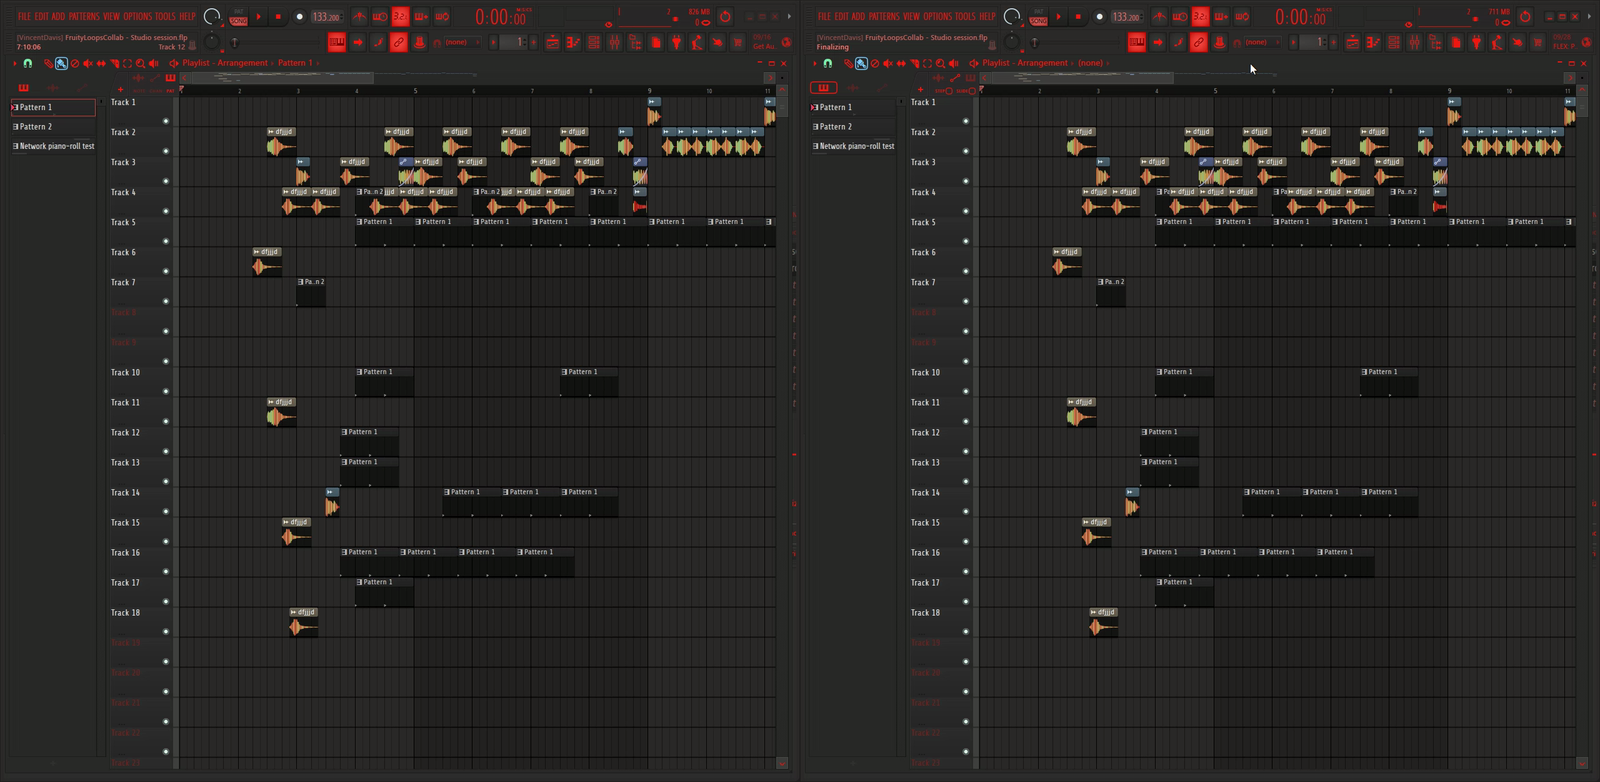Select zoom magnifier tool in right playlist toolbar
Screen dimensions: 1600x782
(940, 63)
